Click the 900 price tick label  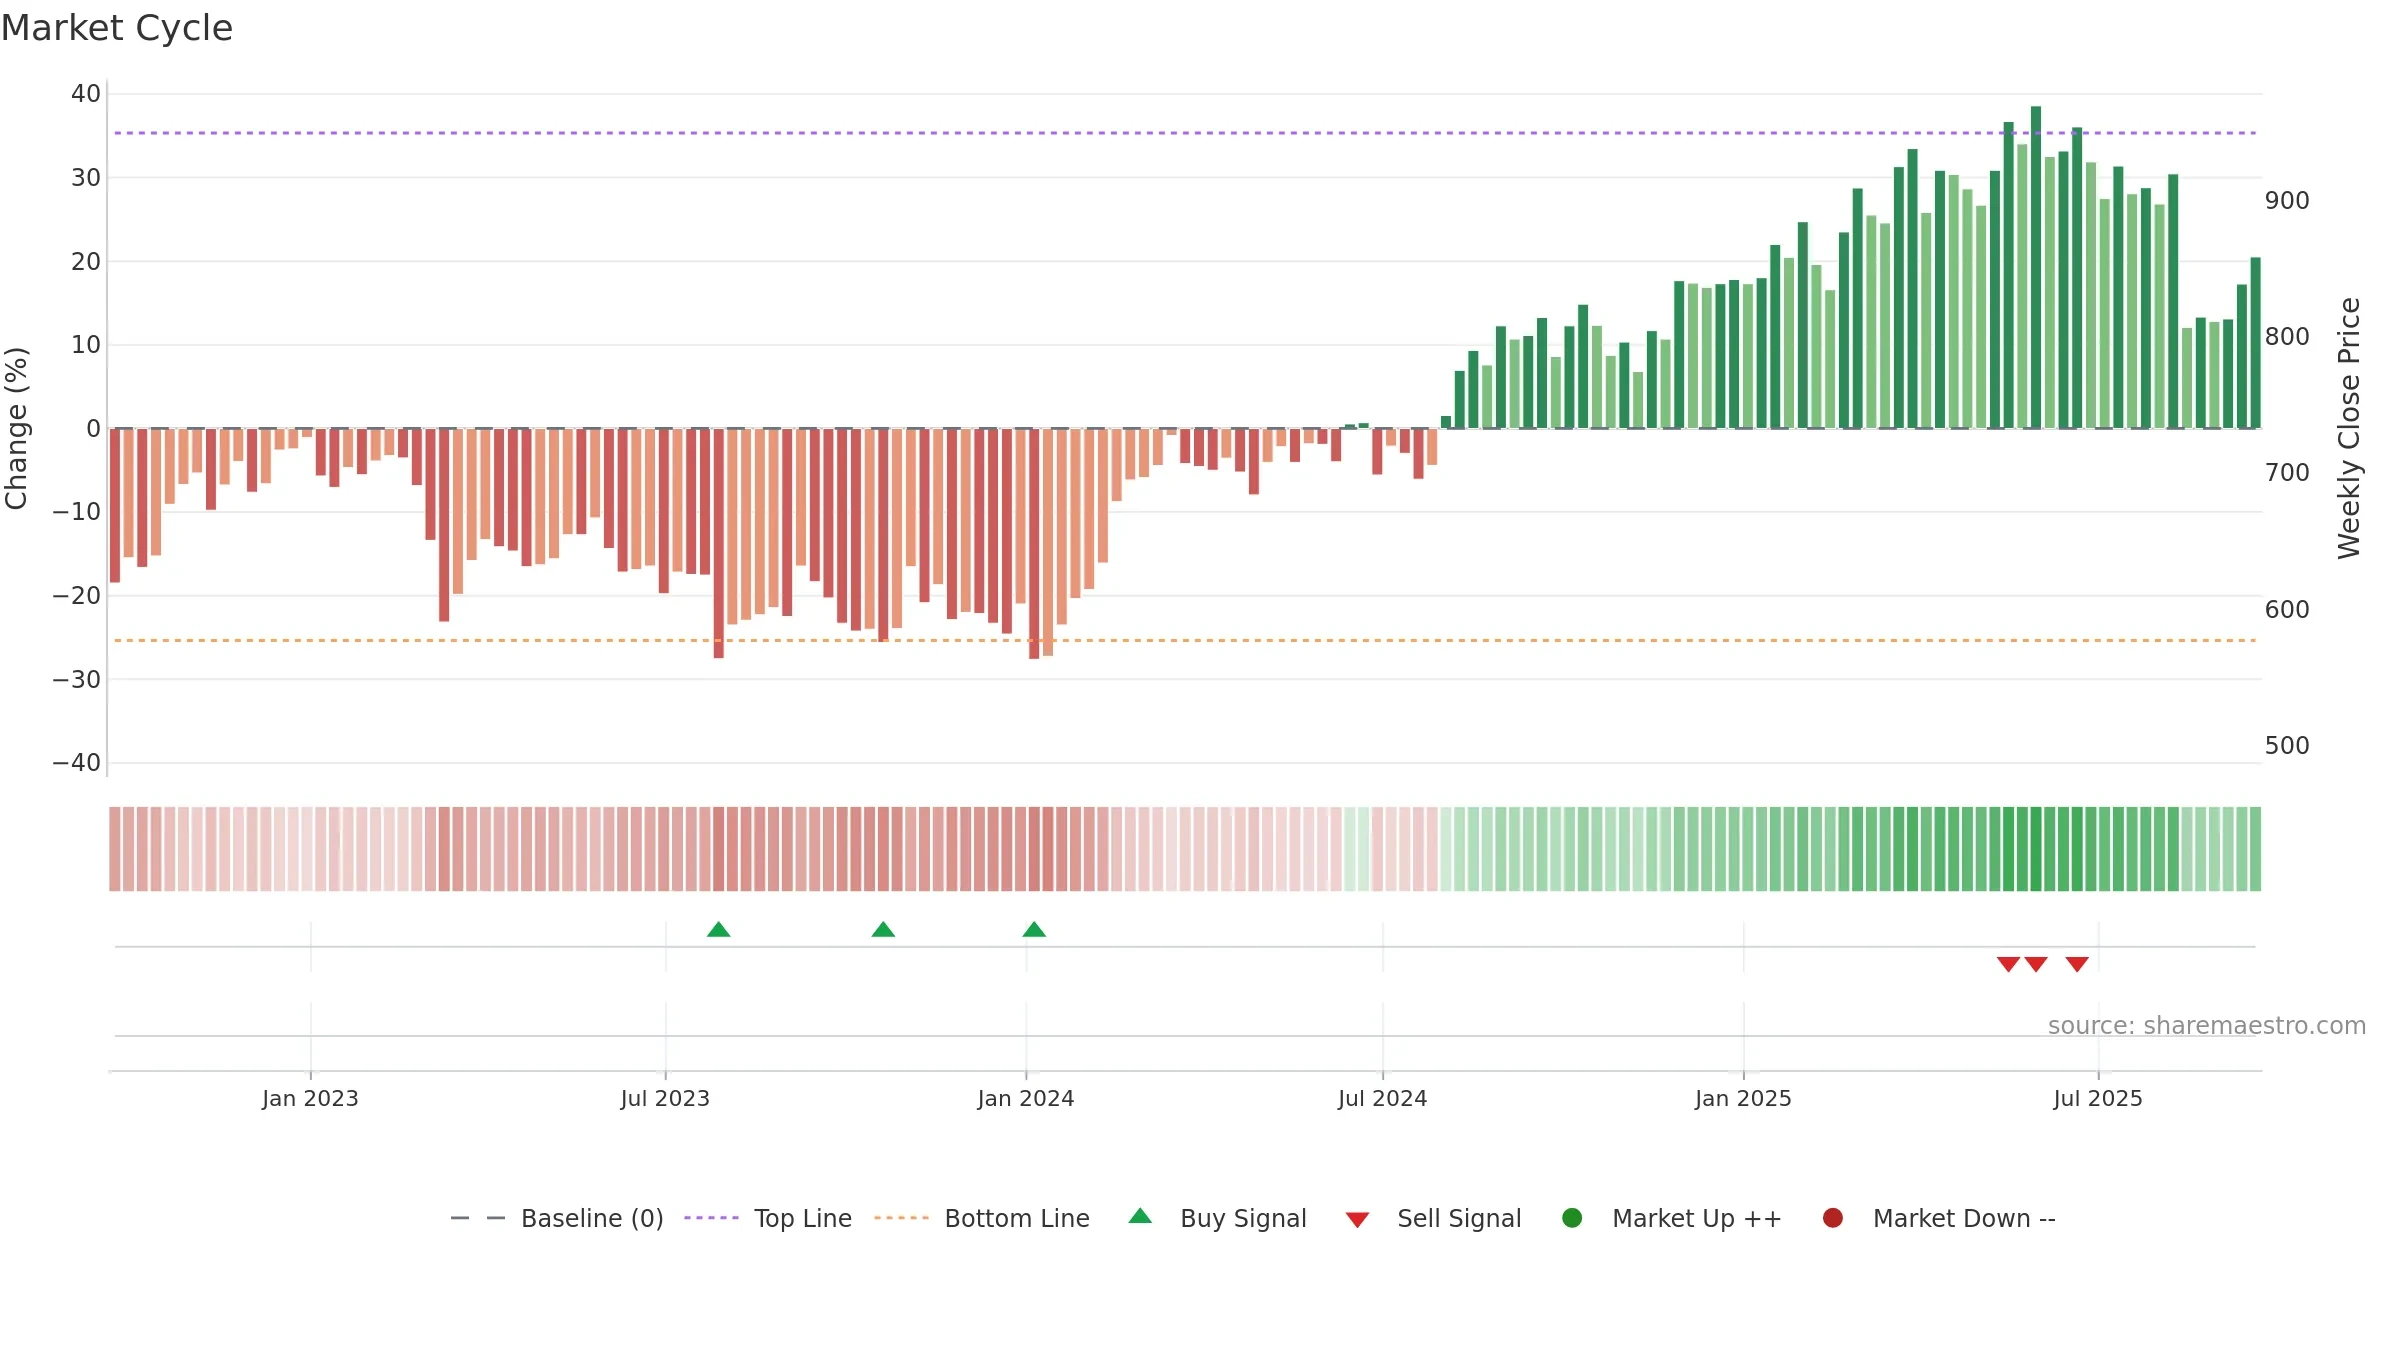point(2288,201)
